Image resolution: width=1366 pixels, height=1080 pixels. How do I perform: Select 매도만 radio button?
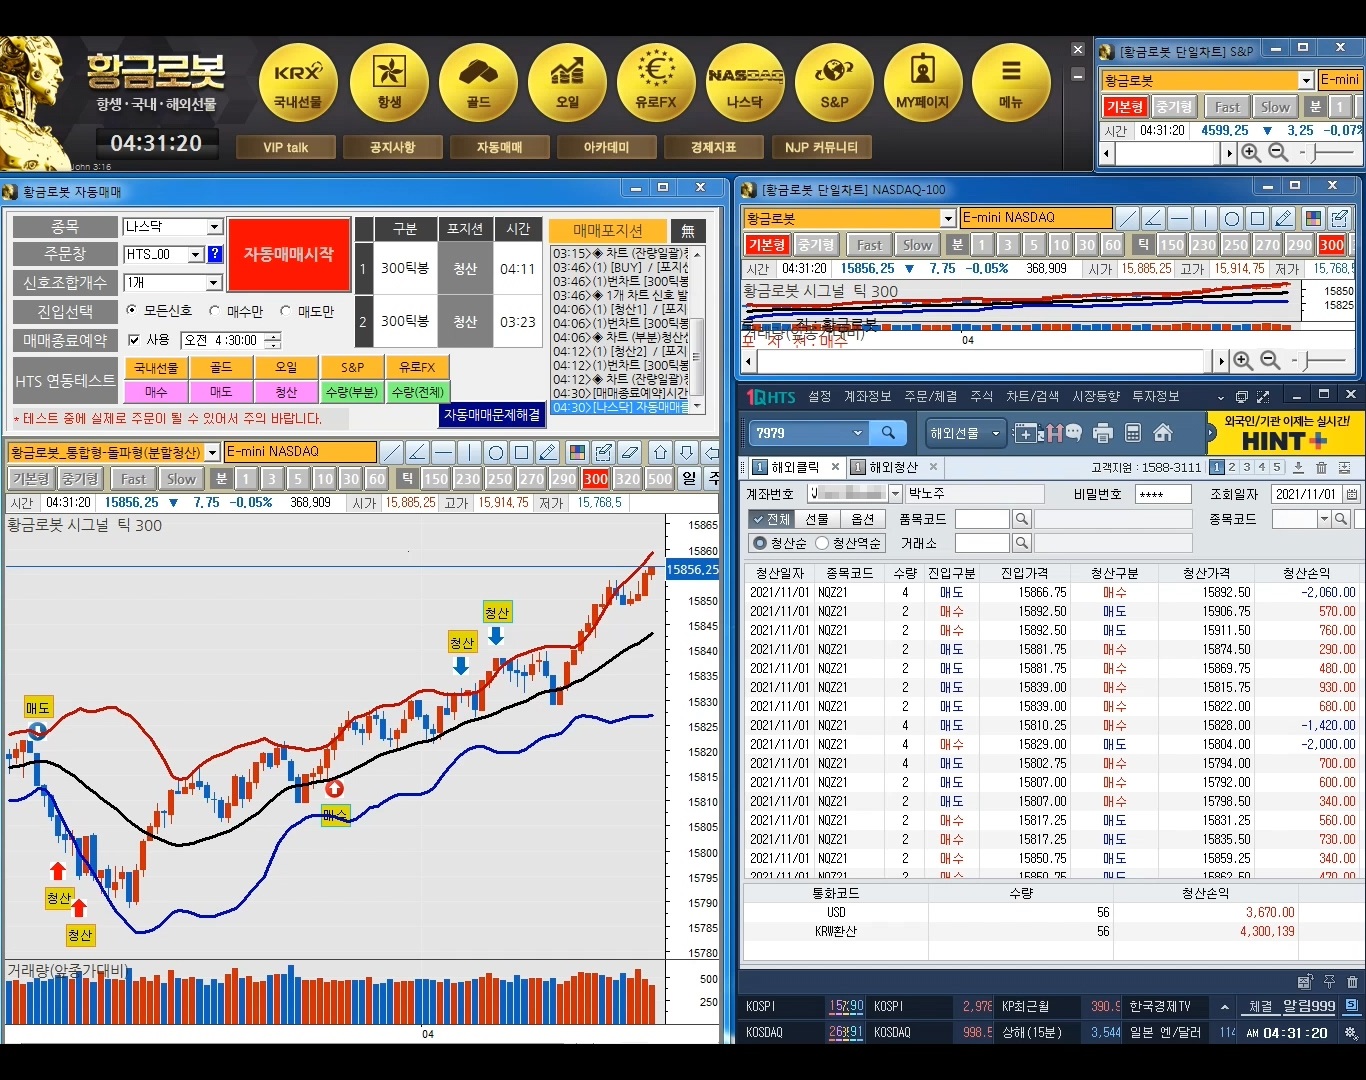click(285, 312)
